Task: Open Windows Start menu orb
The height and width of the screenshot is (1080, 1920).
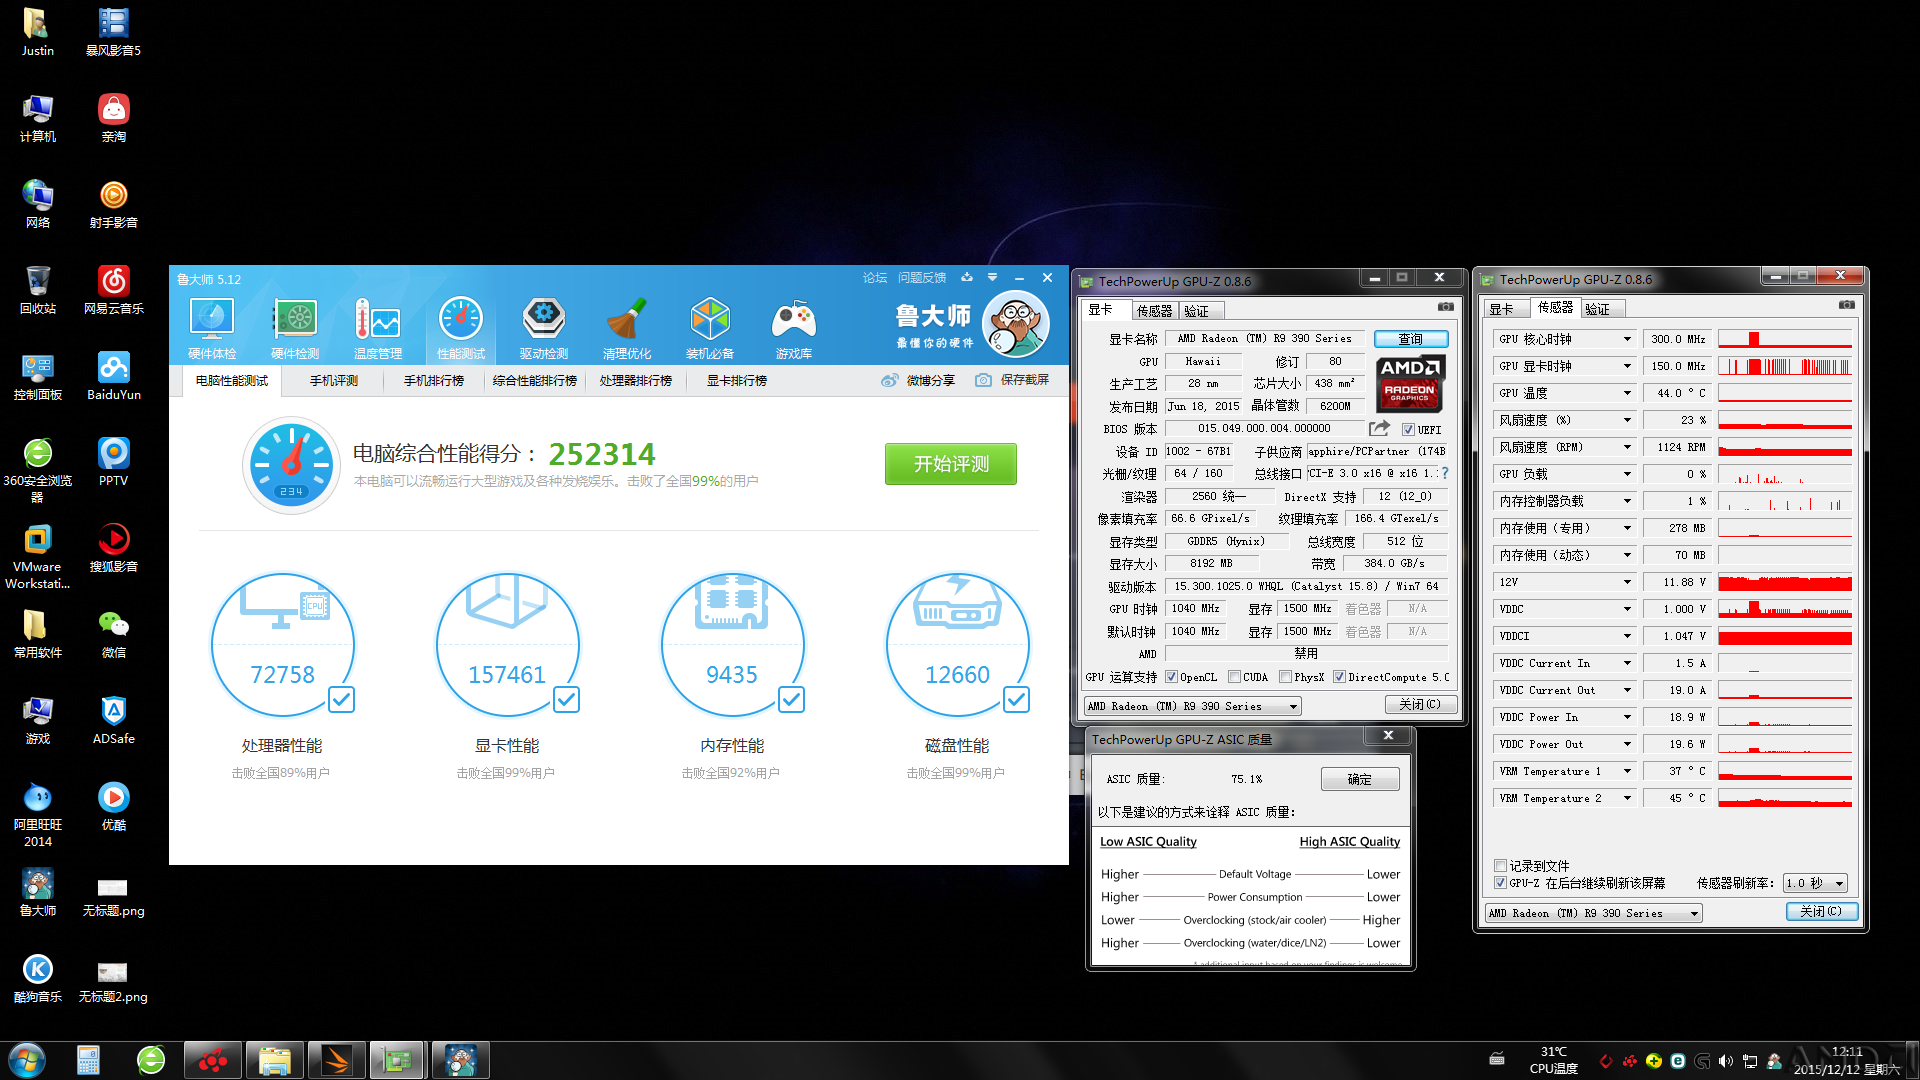Action: [x=27, y=1060]
